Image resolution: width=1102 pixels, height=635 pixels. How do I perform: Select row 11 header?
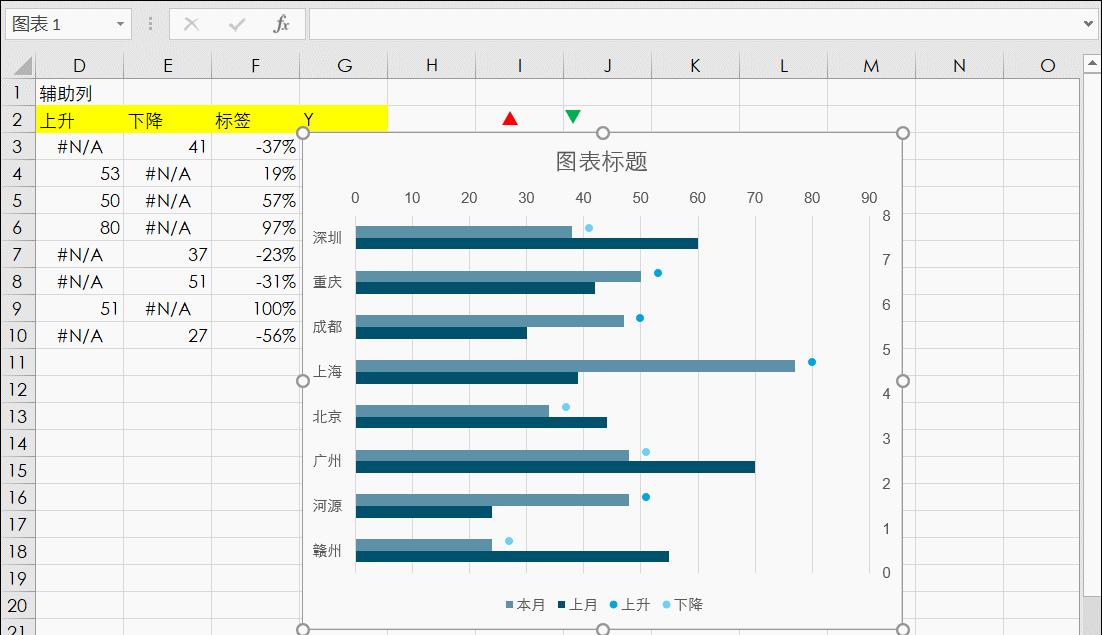point(17,362)
